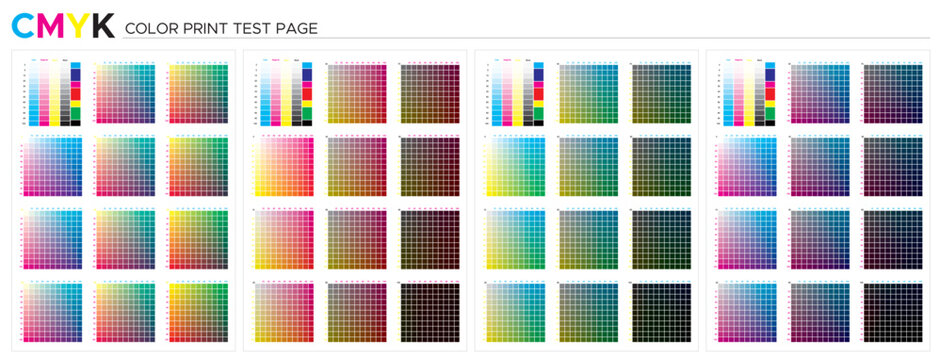The image size is (942, 360).
Task: Open the white-cornered yellow-magenta chart on second page
Action: click(284, 167)
